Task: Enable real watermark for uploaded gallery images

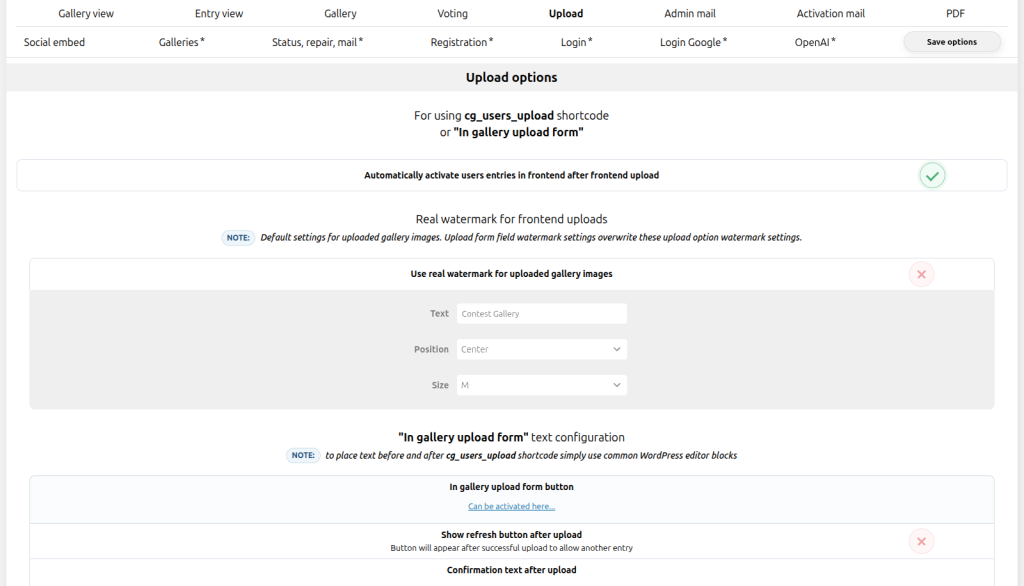Action: 921,274
